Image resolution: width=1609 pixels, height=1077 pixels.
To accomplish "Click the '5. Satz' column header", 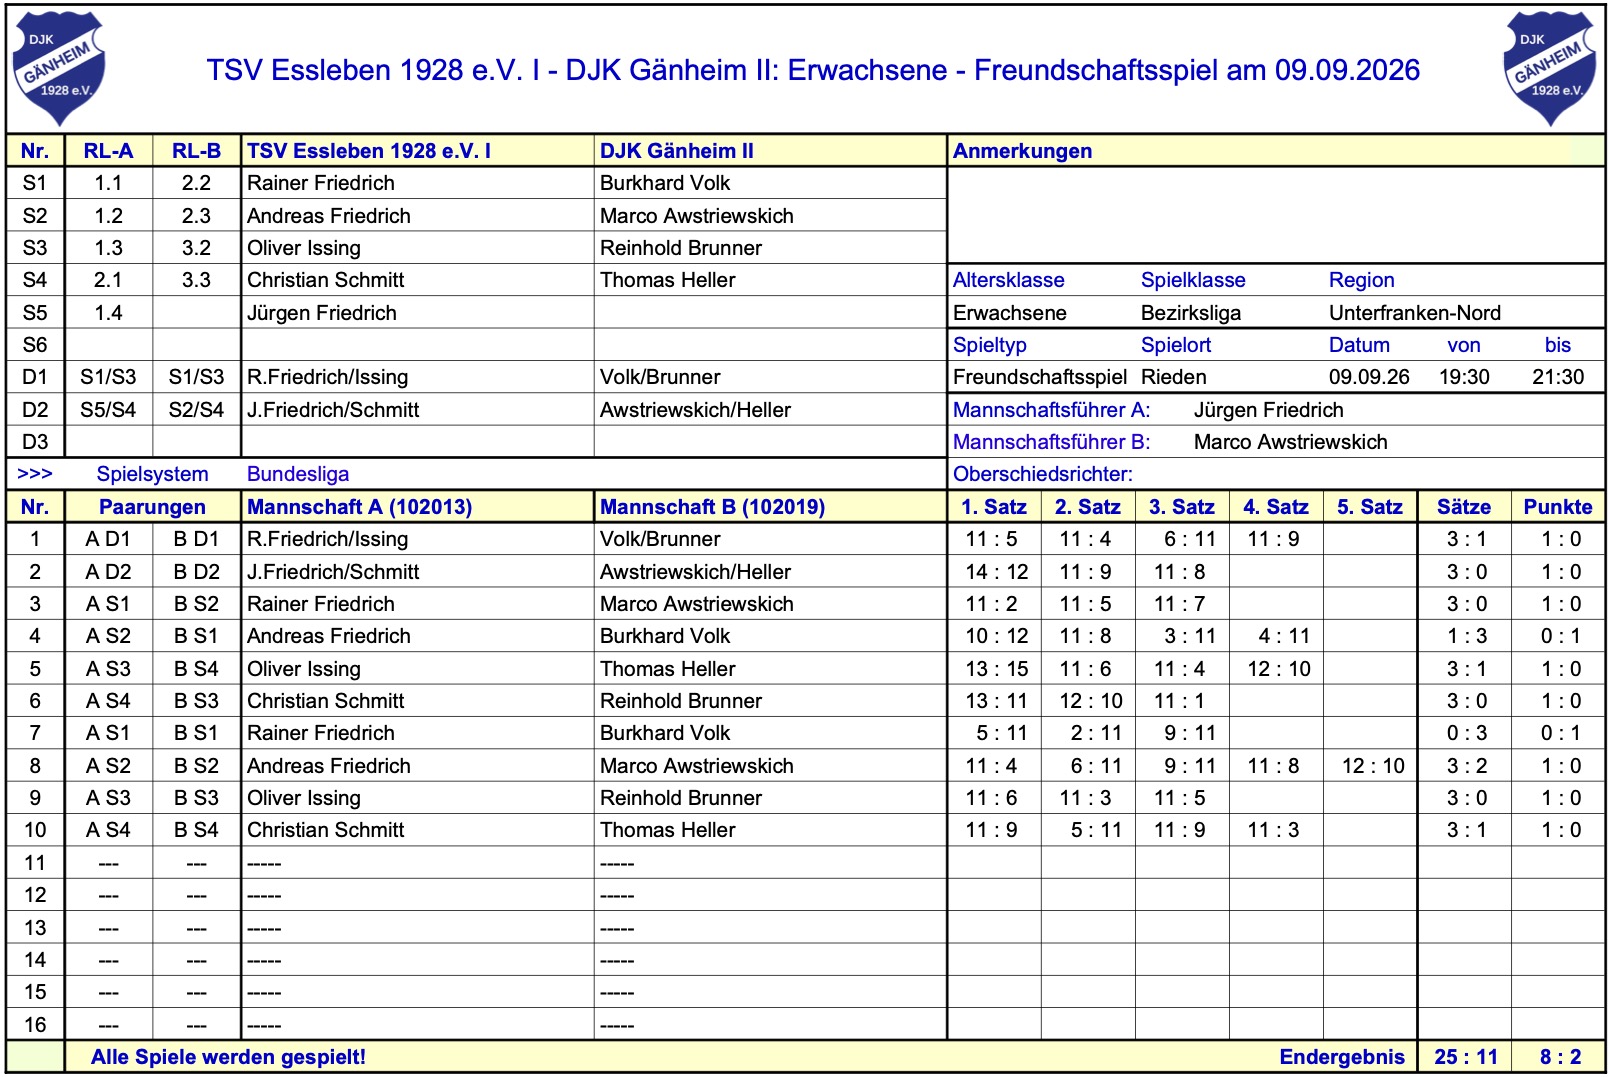I will (1370, 507).
